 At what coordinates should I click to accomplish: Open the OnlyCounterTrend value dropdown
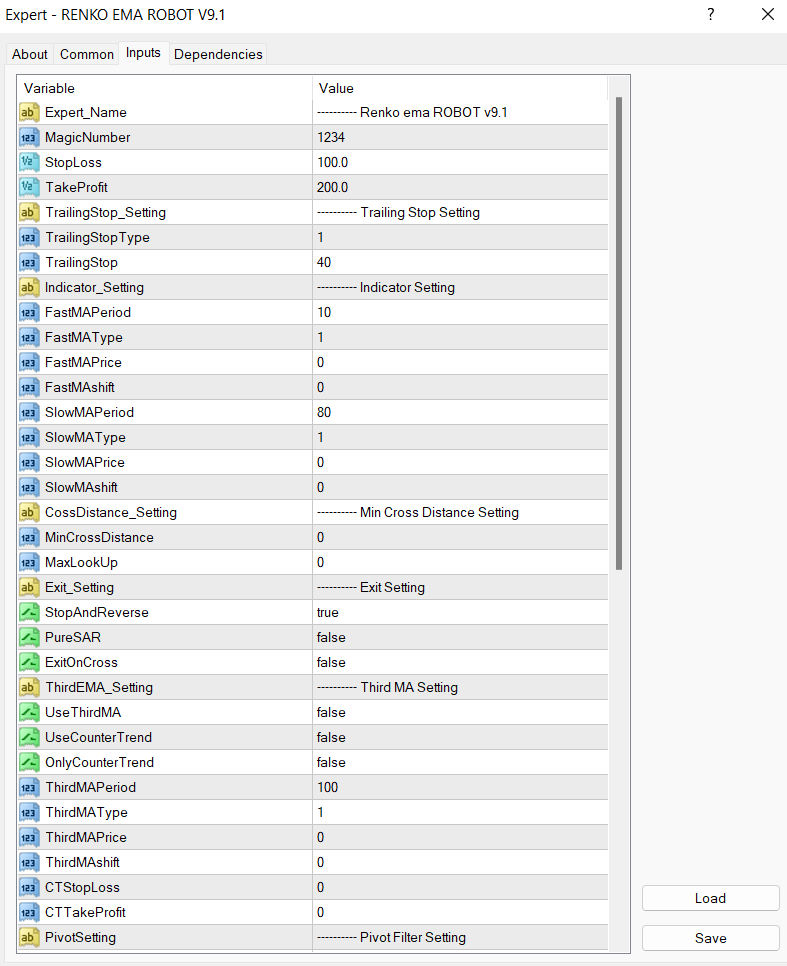tap(460, 762)
